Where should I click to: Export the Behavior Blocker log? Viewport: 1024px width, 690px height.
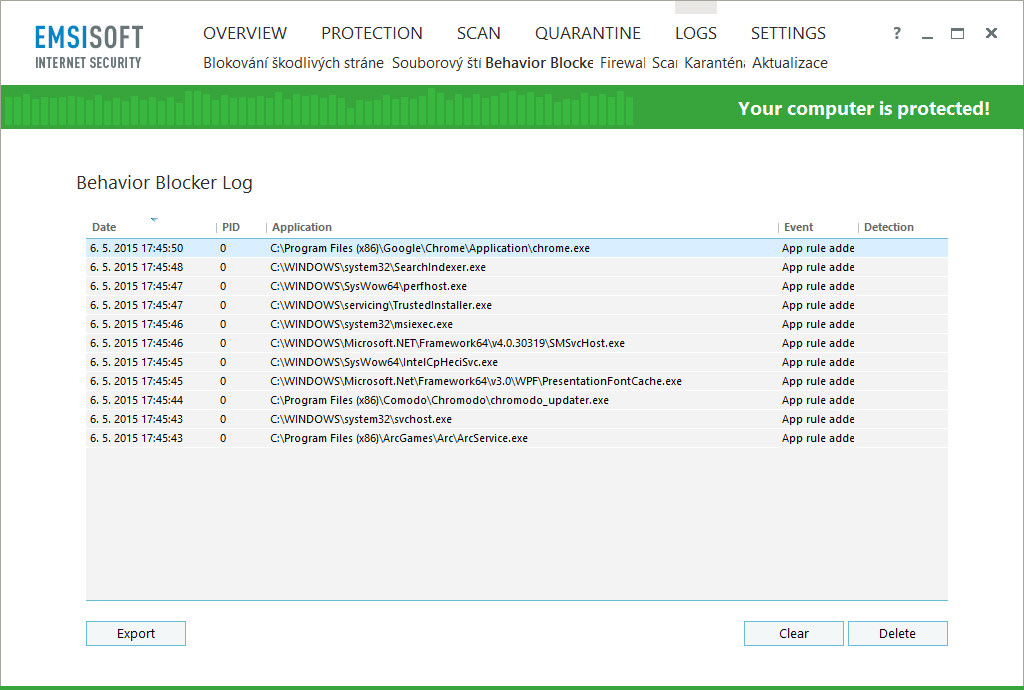135,633
